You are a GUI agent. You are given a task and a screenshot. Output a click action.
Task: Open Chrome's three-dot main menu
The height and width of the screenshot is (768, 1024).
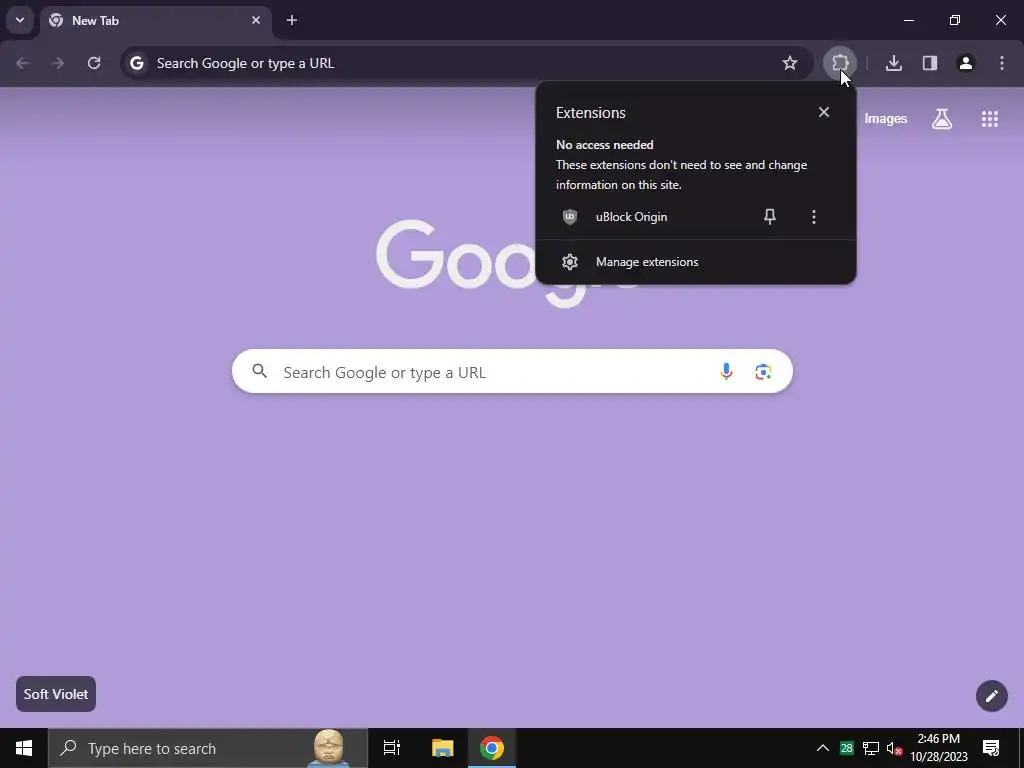click(1001, 63)
